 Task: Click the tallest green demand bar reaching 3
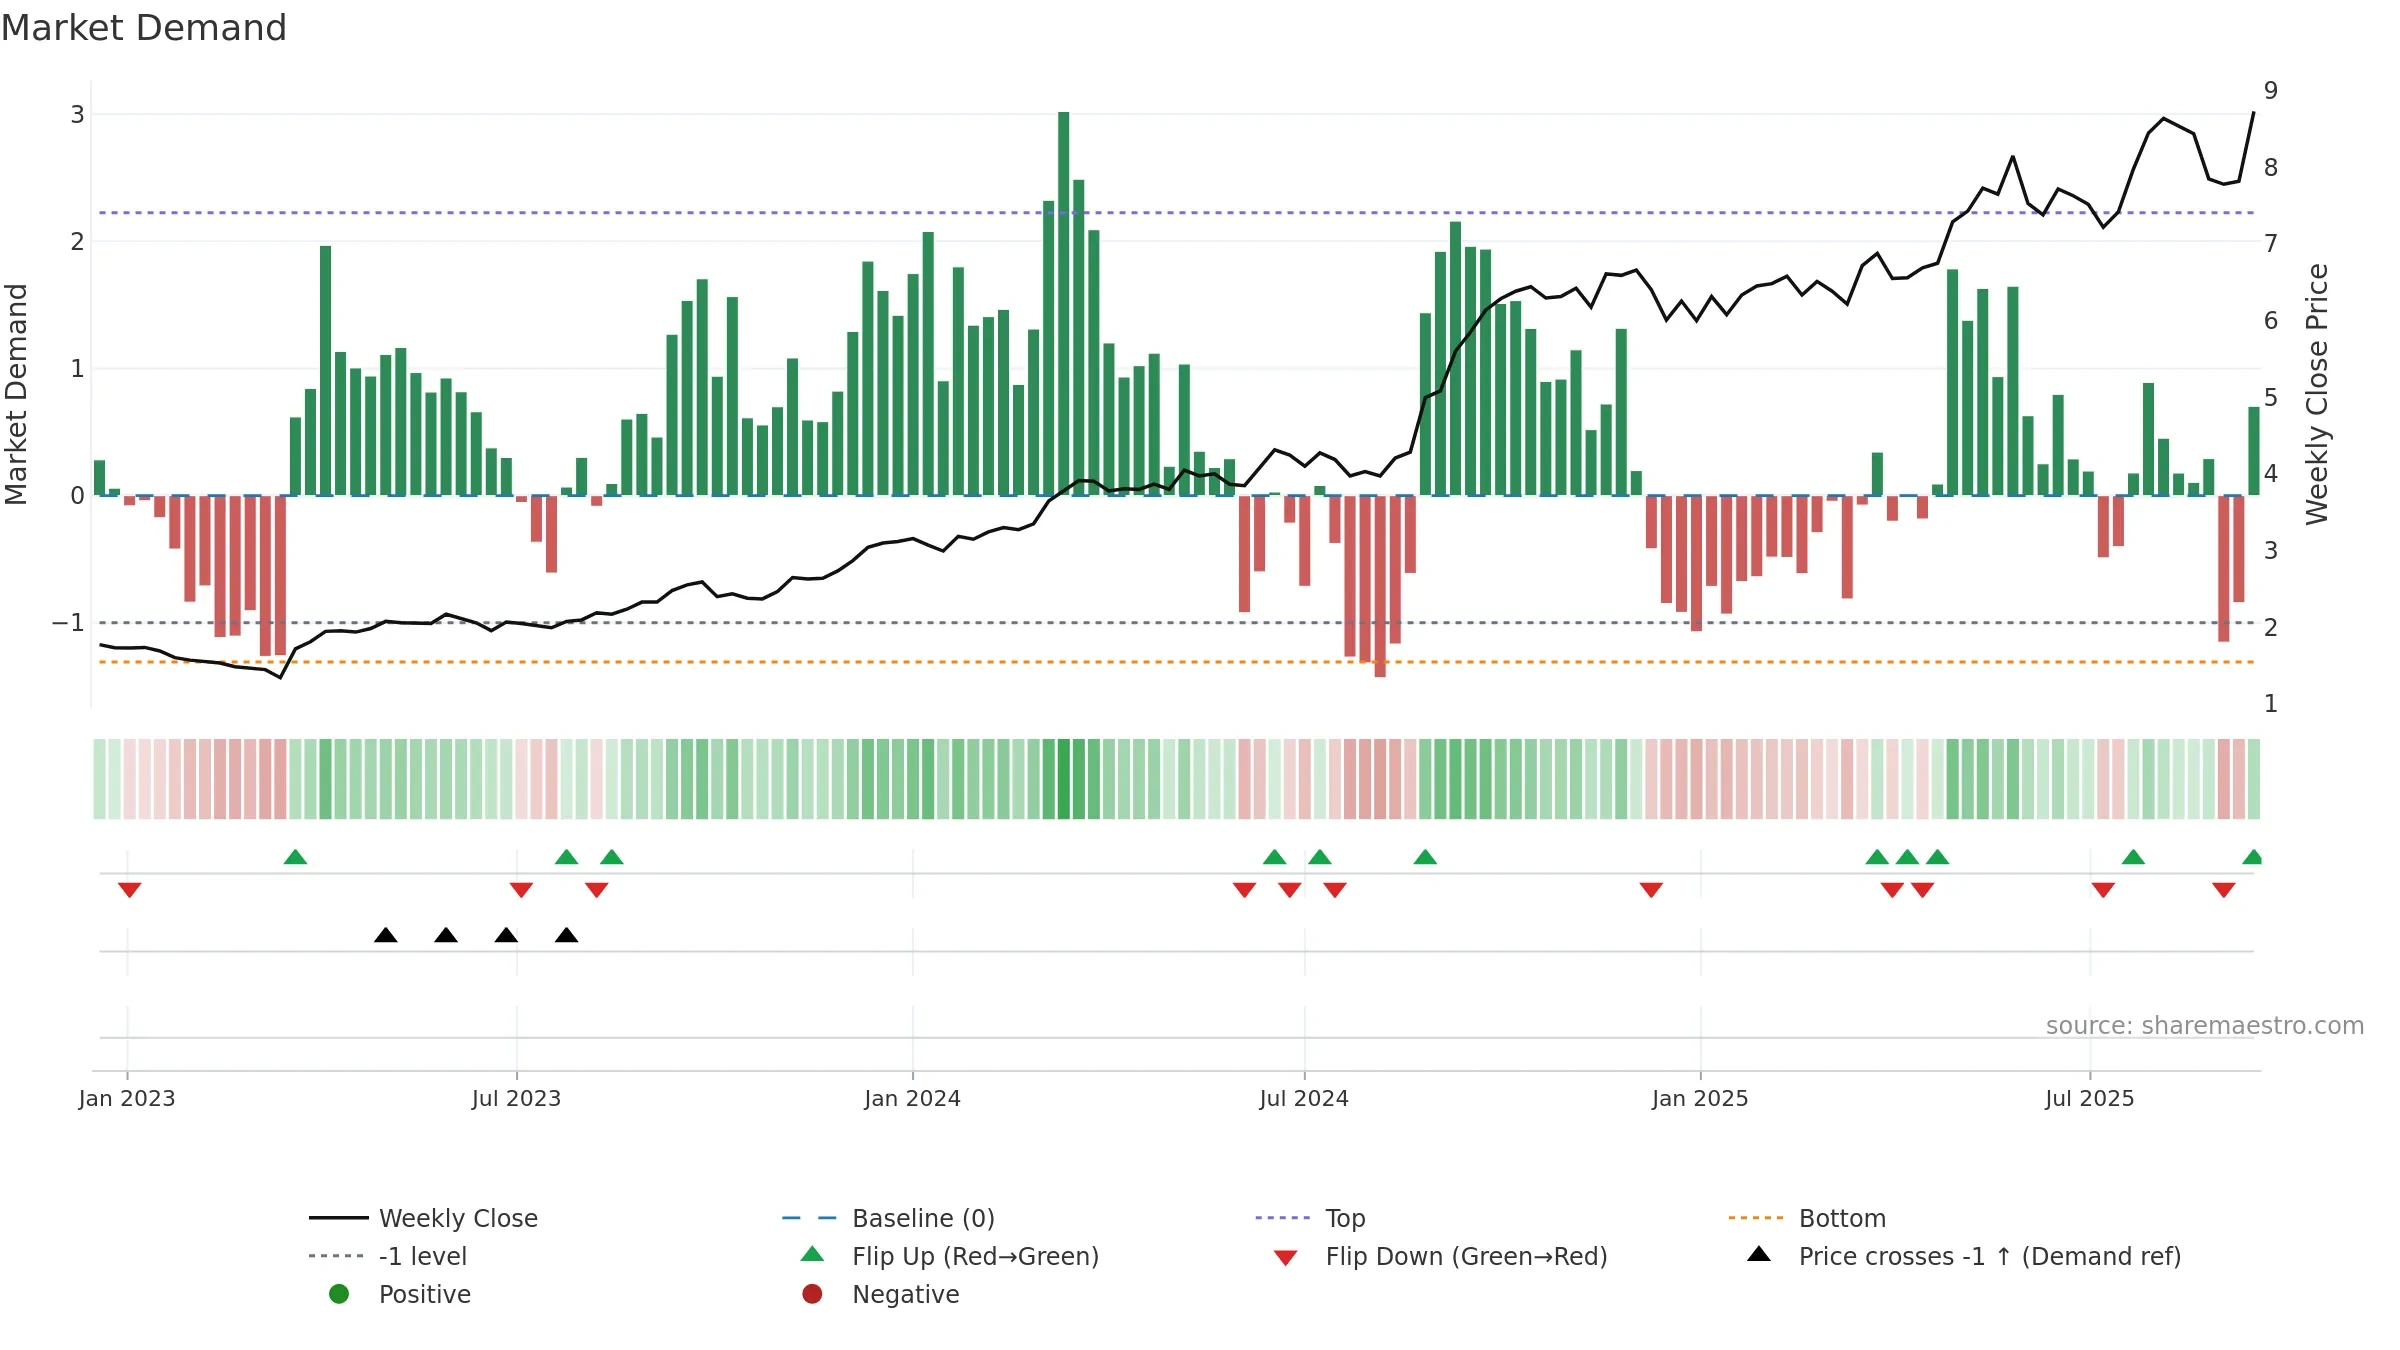[x=1064, y=303]
